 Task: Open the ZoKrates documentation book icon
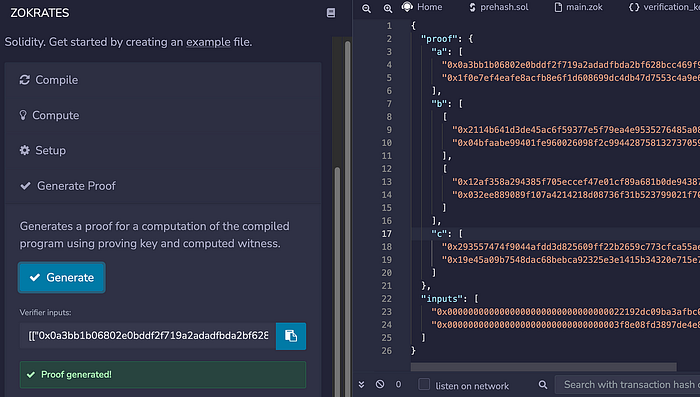point(331,13)
